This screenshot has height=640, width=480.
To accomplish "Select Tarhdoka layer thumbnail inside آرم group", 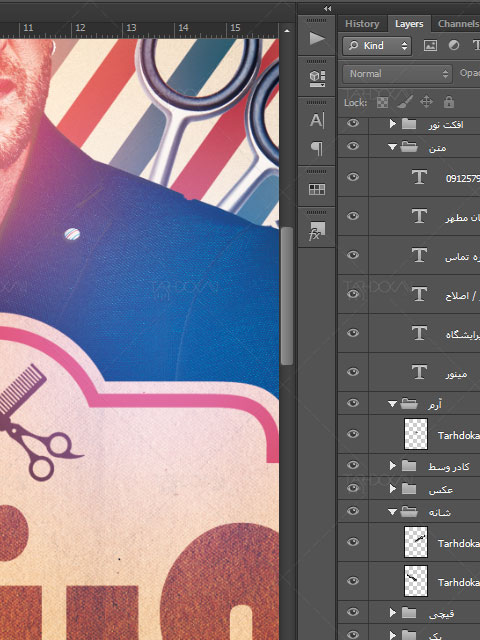I will point(416,434).
